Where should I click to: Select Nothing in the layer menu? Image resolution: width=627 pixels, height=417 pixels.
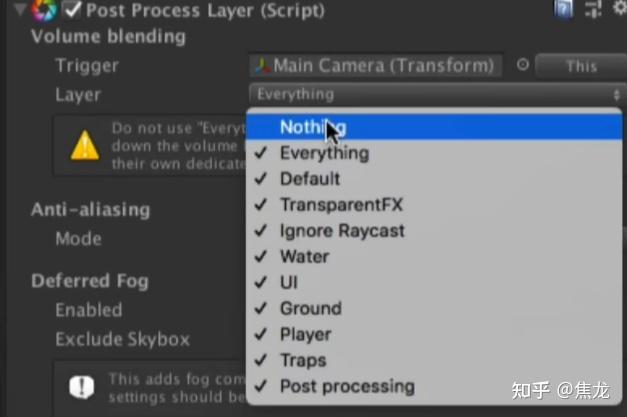(313, 127)
